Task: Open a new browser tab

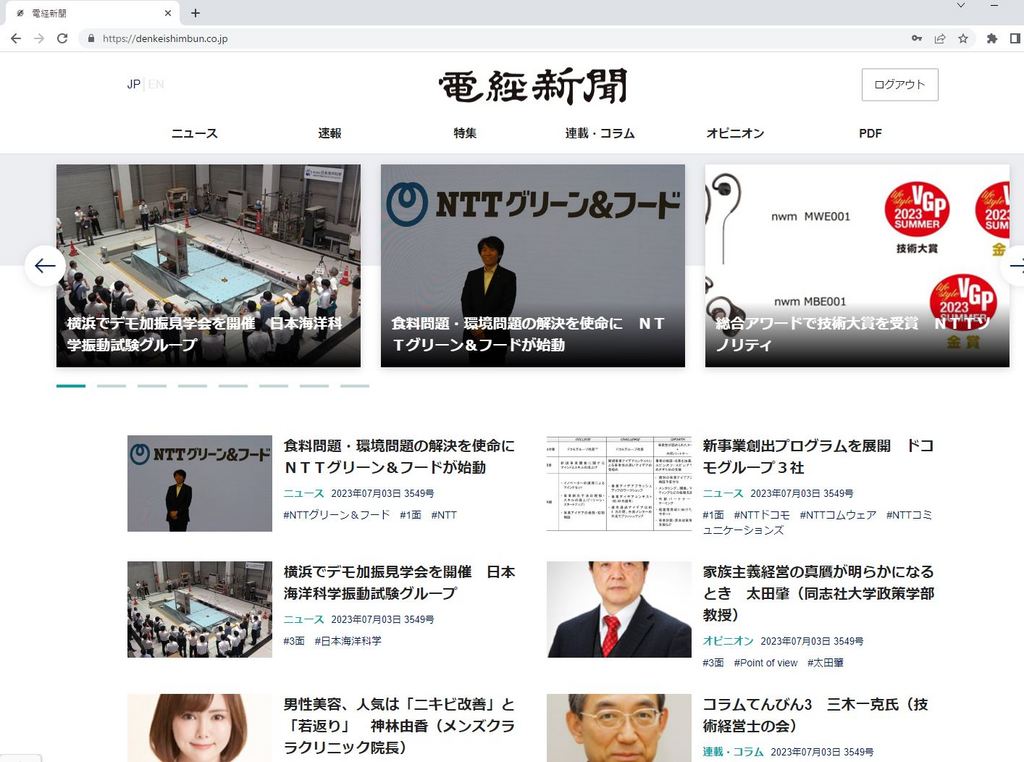Action: coord(195,12)
